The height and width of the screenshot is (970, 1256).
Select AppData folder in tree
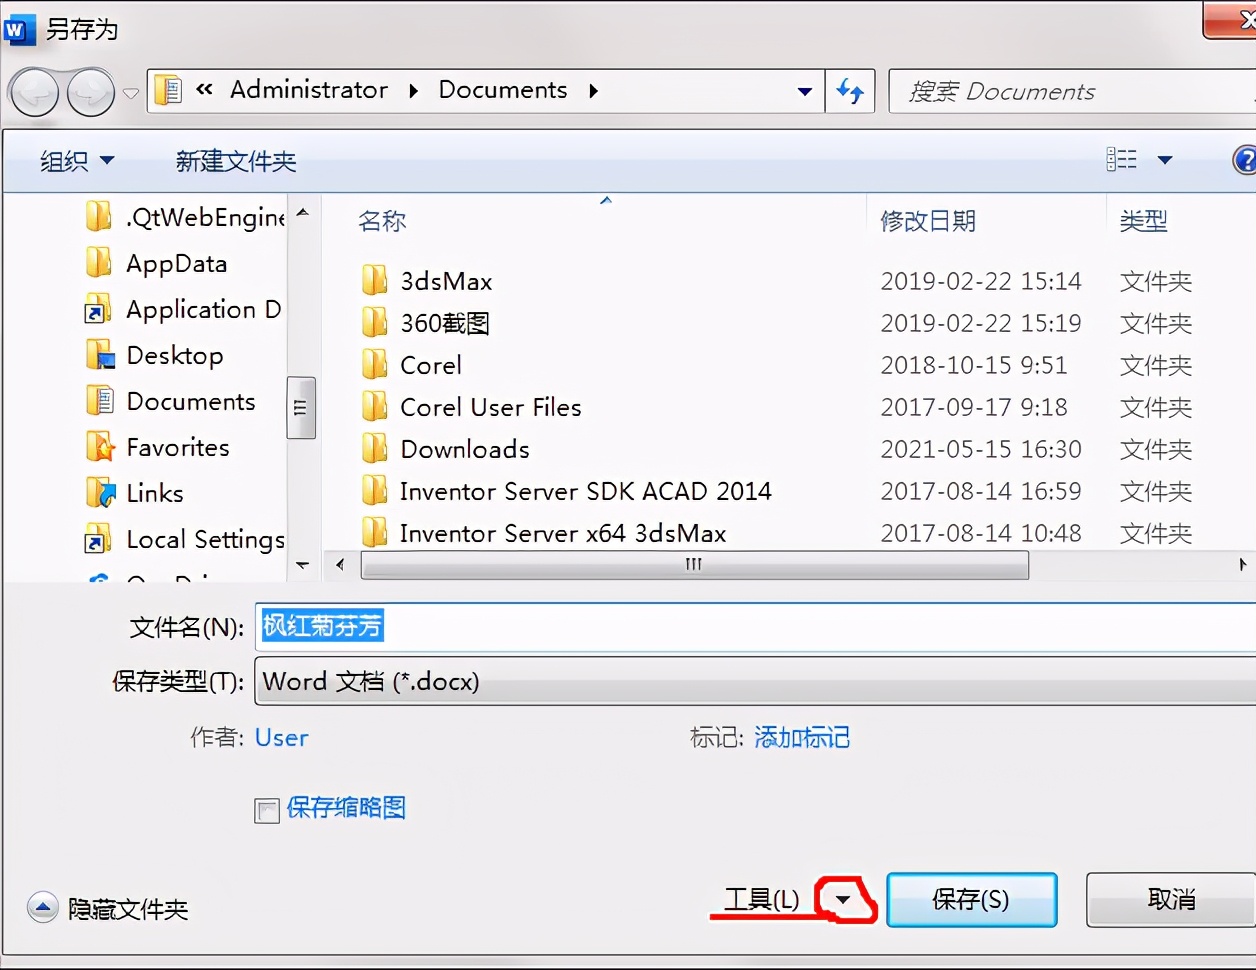tap(156, 263)
